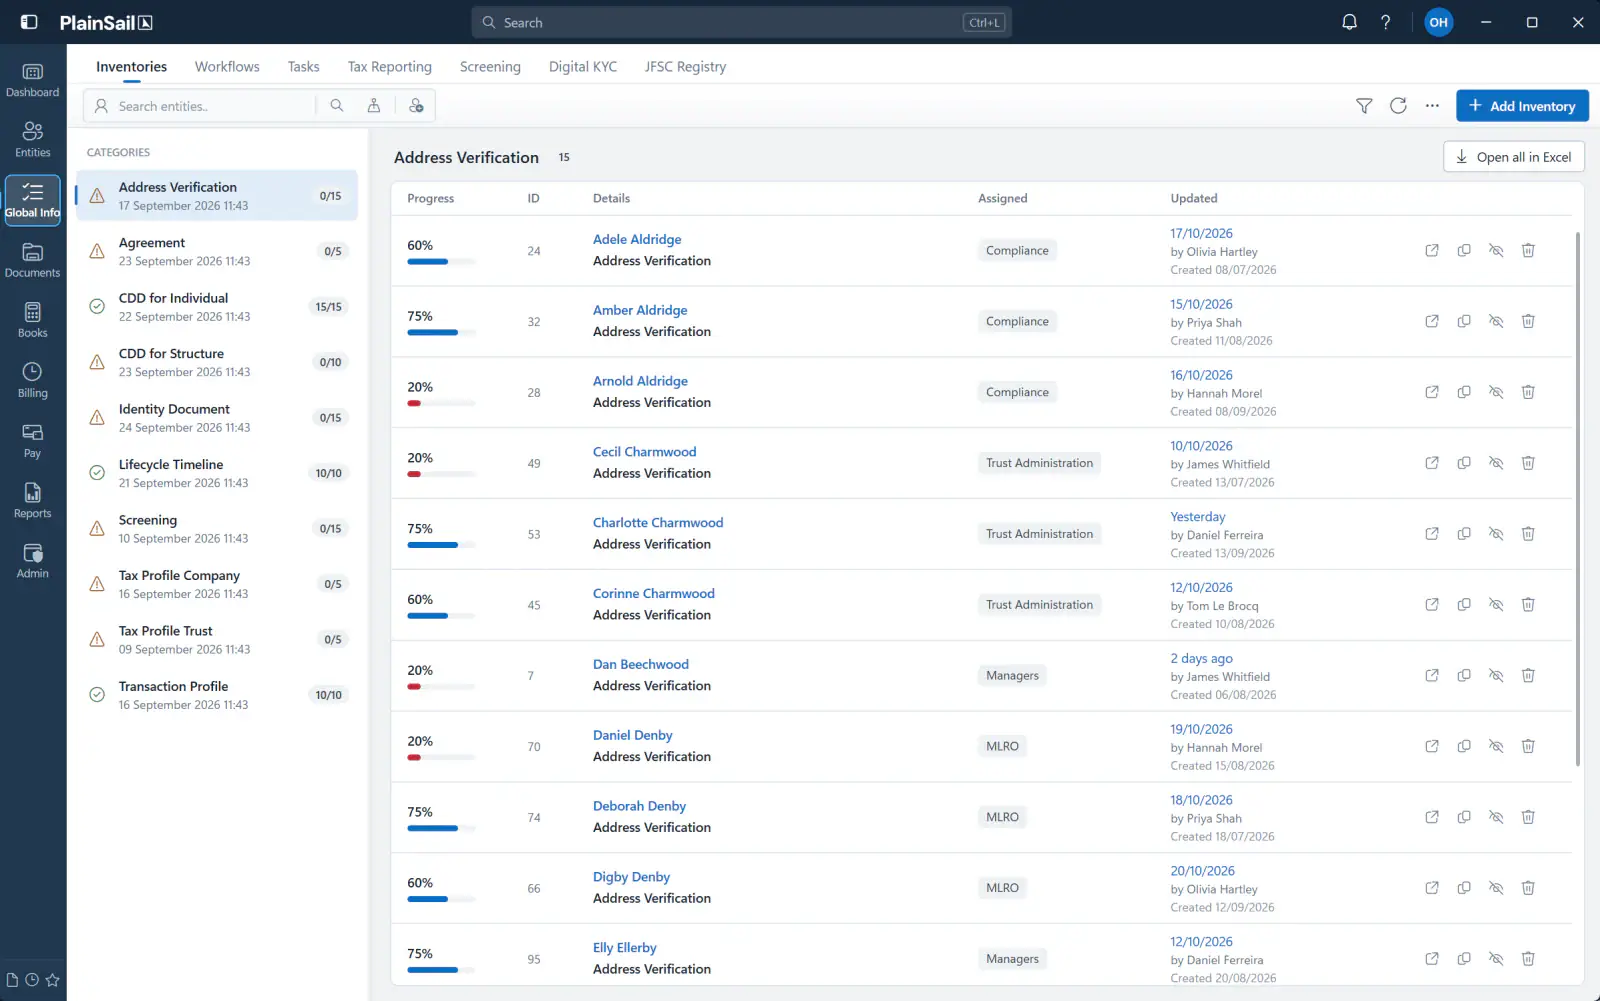1600x1001 pixels.
Task: Switch to the Tax Reporting tab
Action: 390,67
